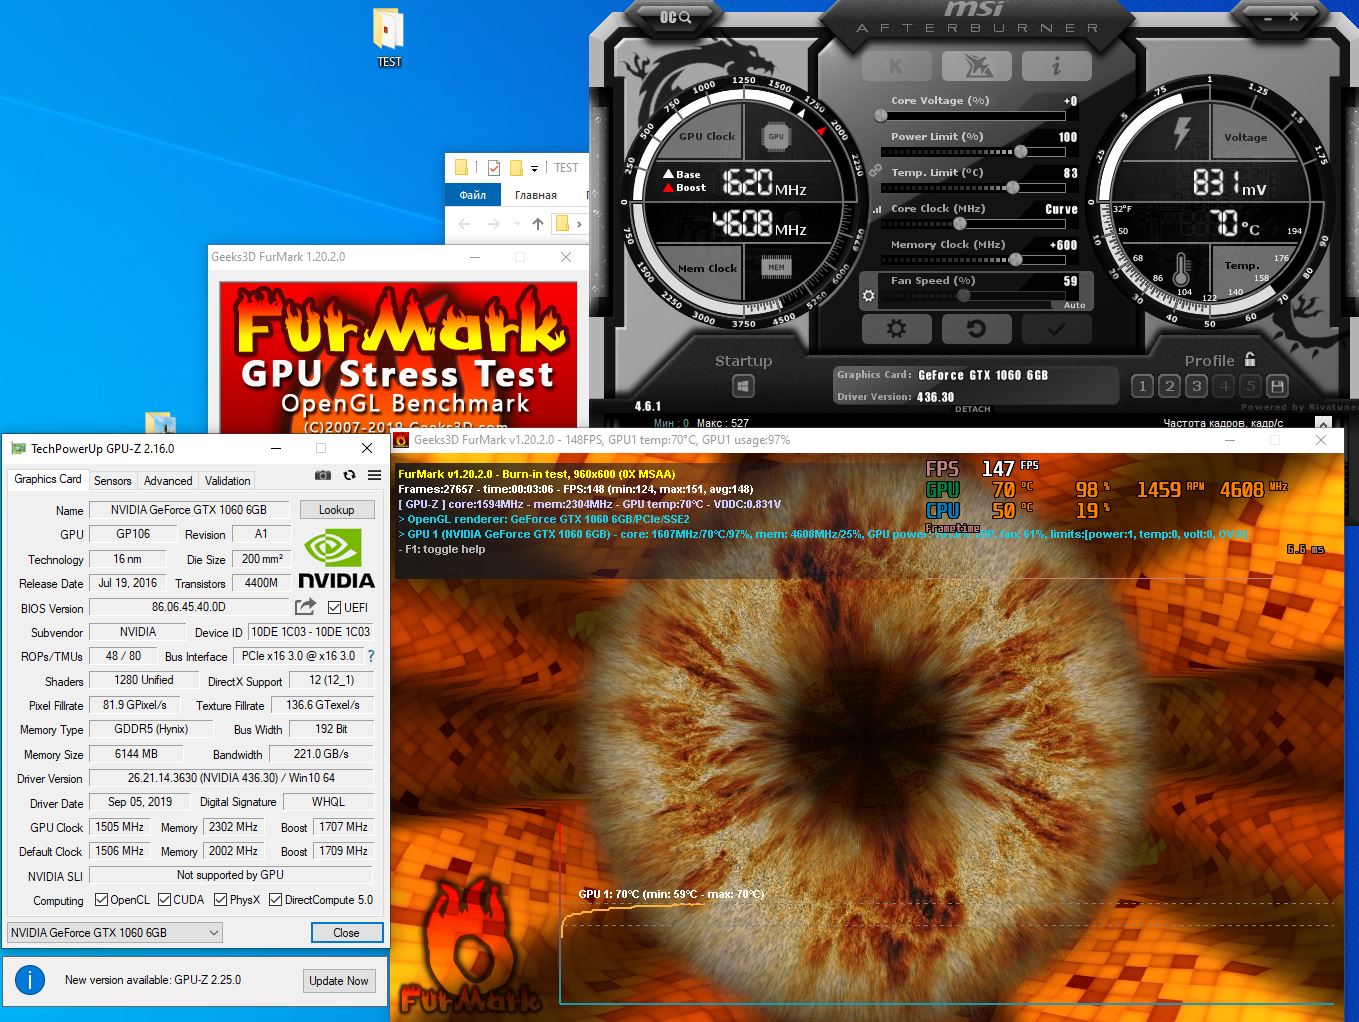1359x1022 pixels.
Task: Click the GPU-Z update info icon
Action: point(30,980)
